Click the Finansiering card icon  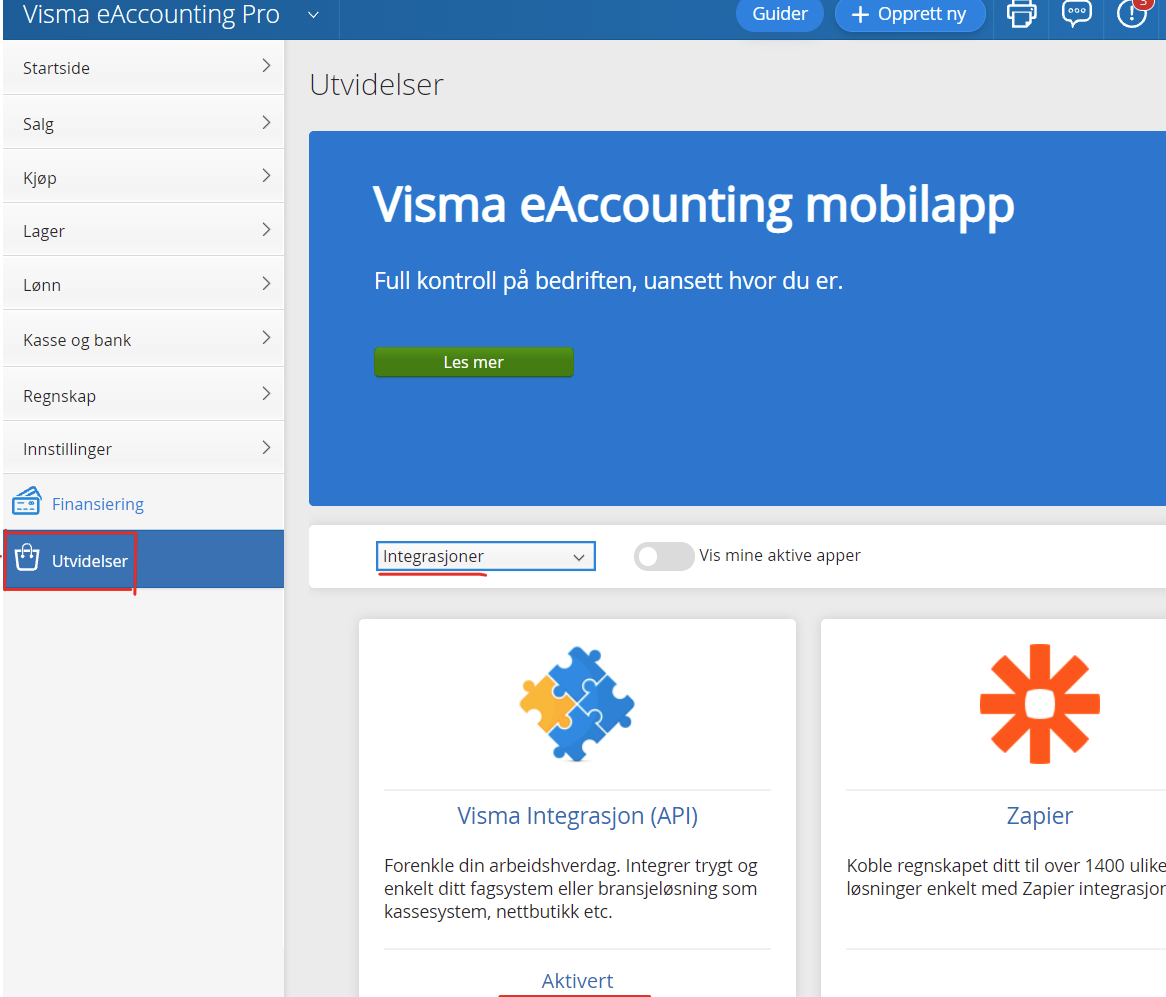coord(27,502)
